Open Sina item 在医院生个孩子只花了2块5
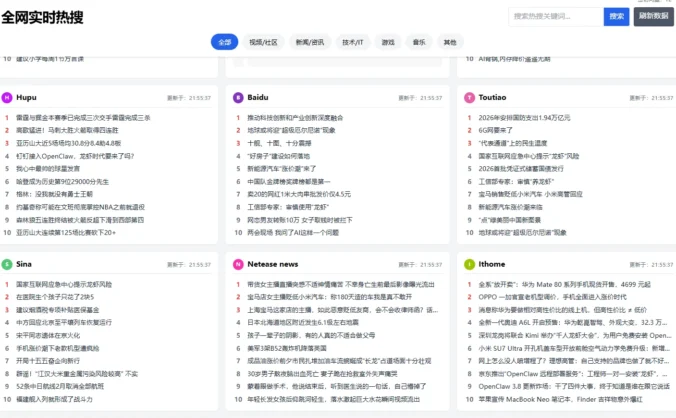The width and height of the screenshot is (676, 418). point(55,297)
